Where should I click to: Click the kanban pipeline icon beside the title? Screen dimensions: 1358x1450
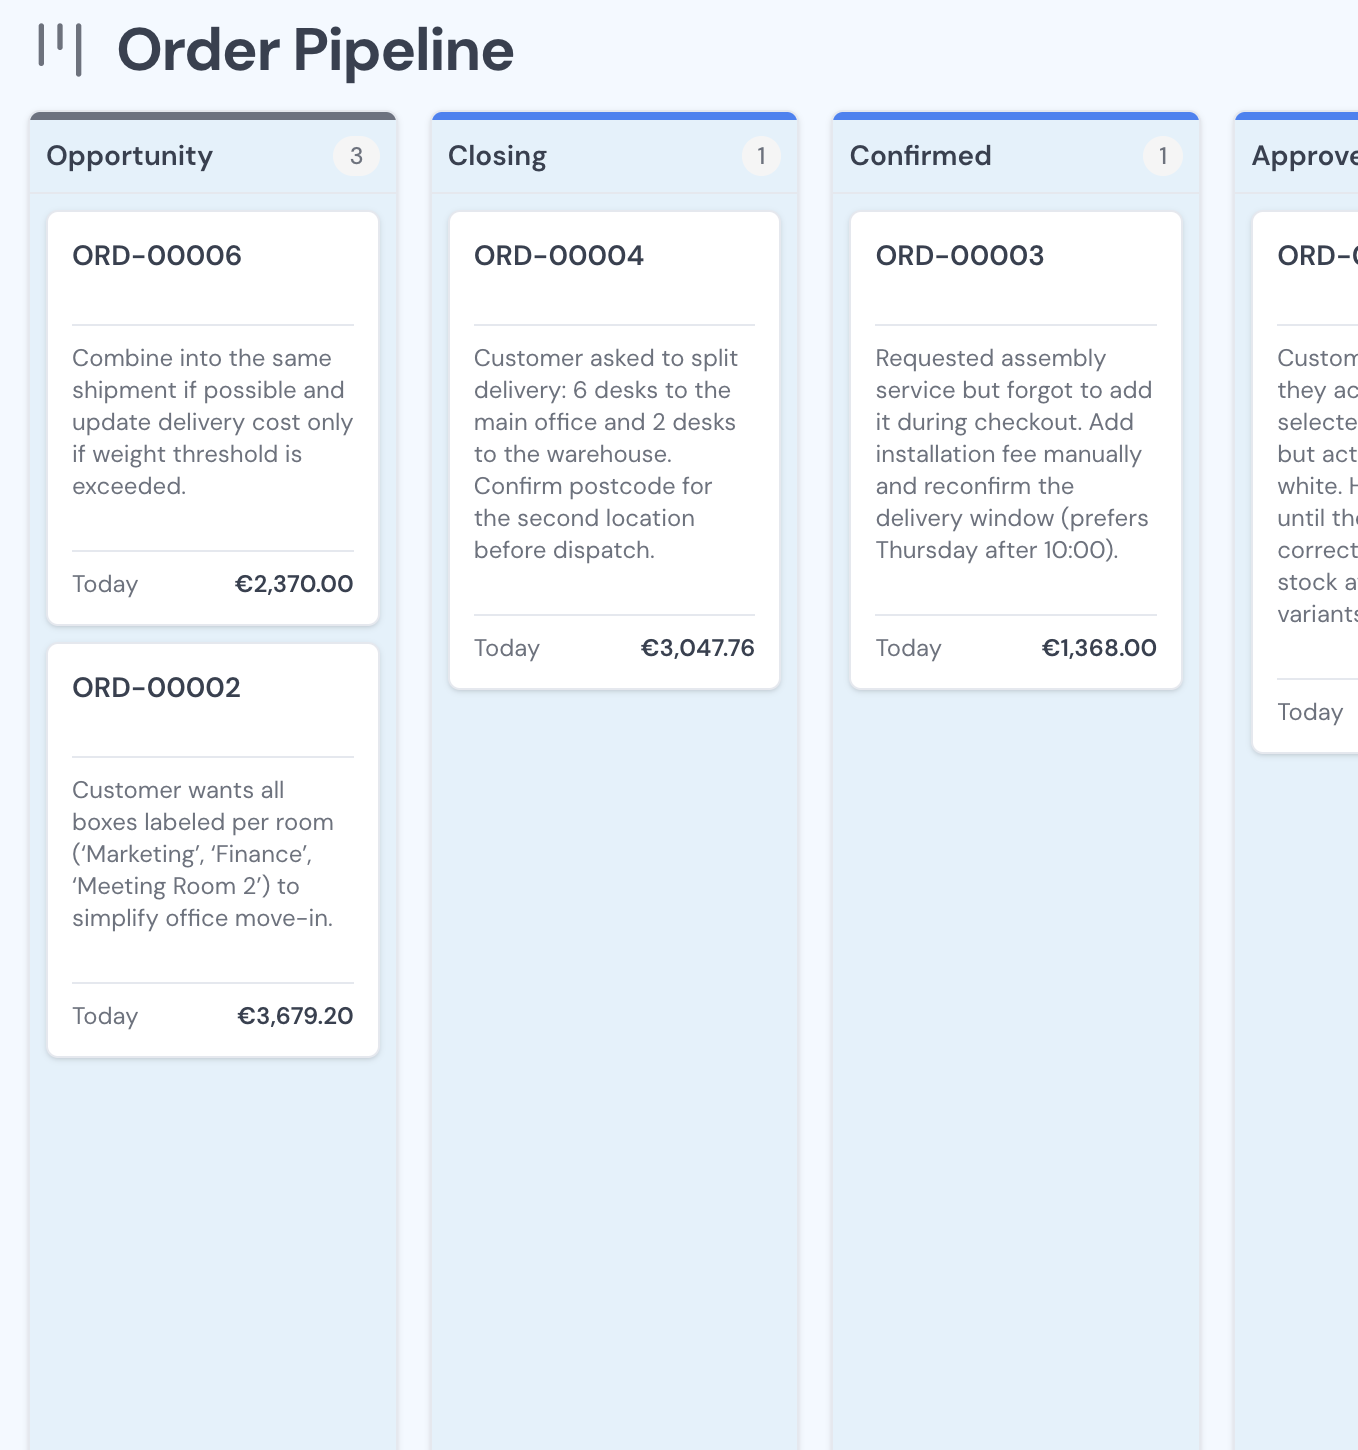coord(60,49)
